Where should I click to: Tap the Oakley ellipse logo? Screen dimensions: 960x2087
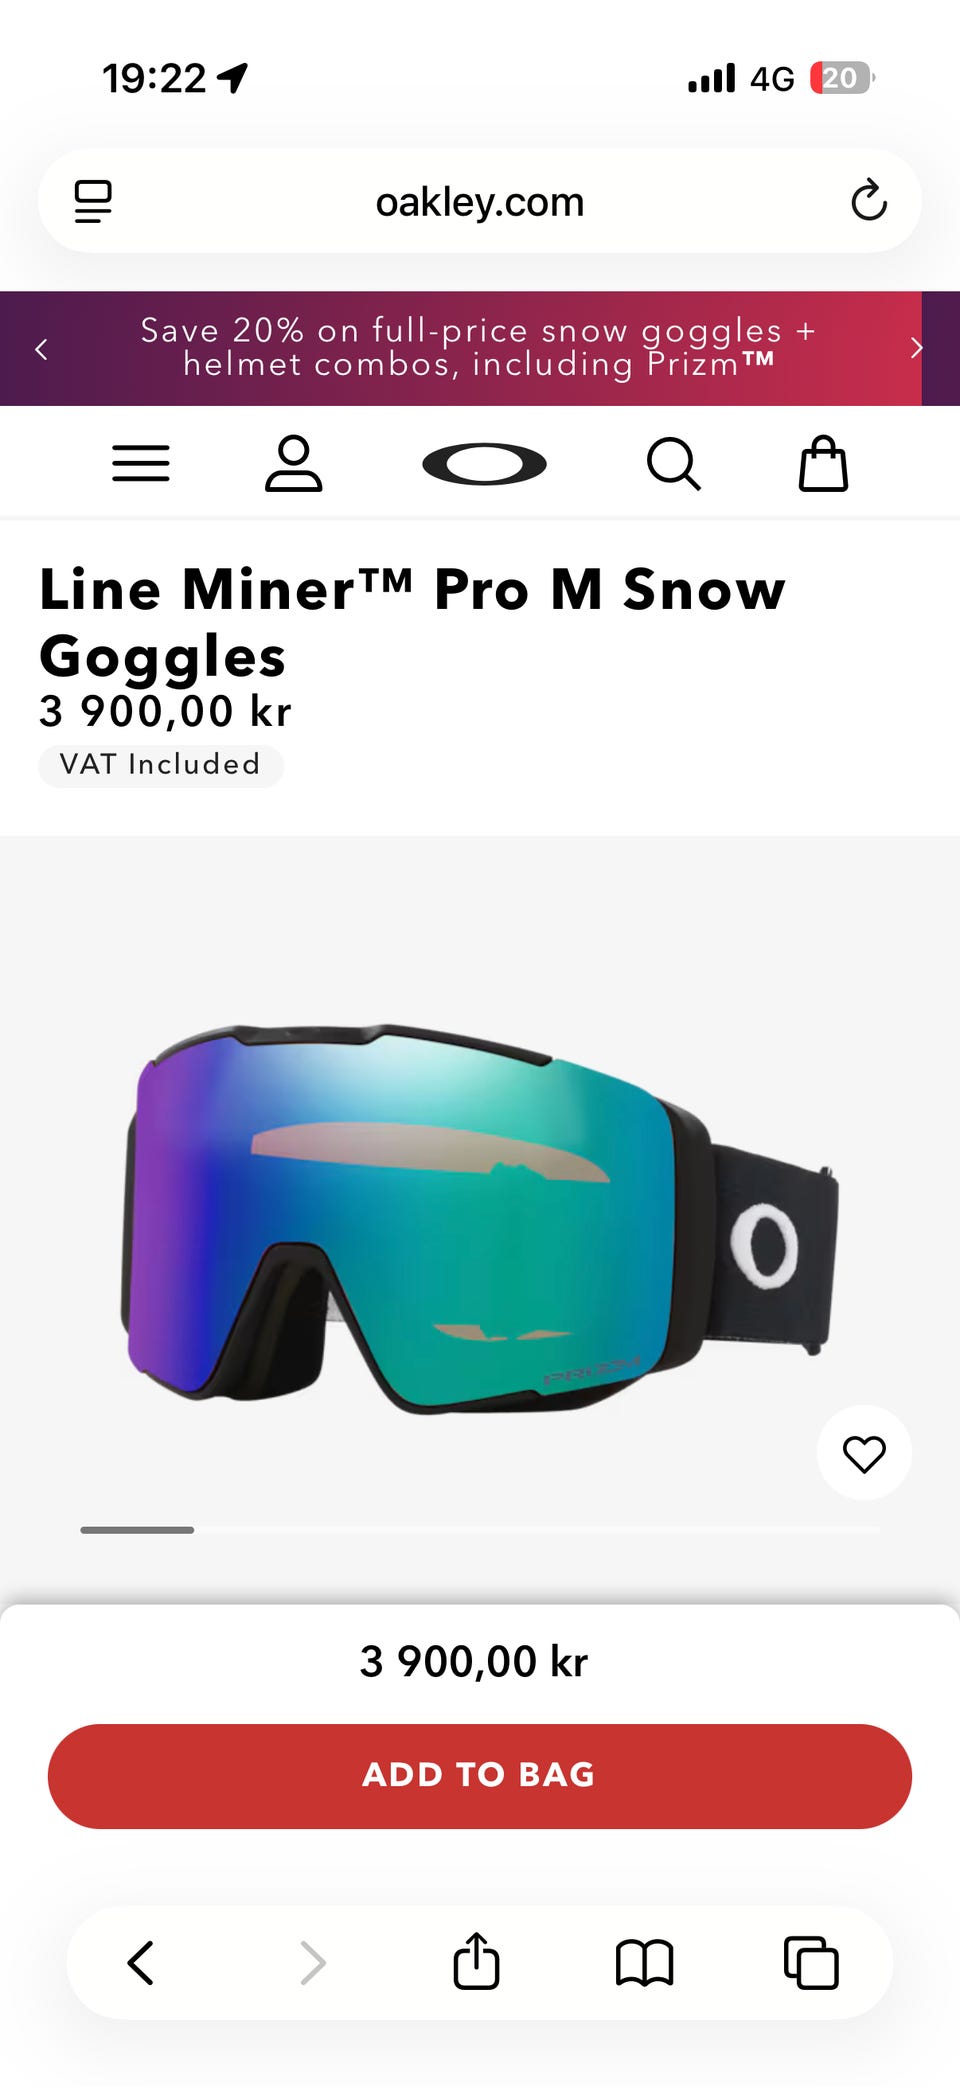(x=484, y=464)
